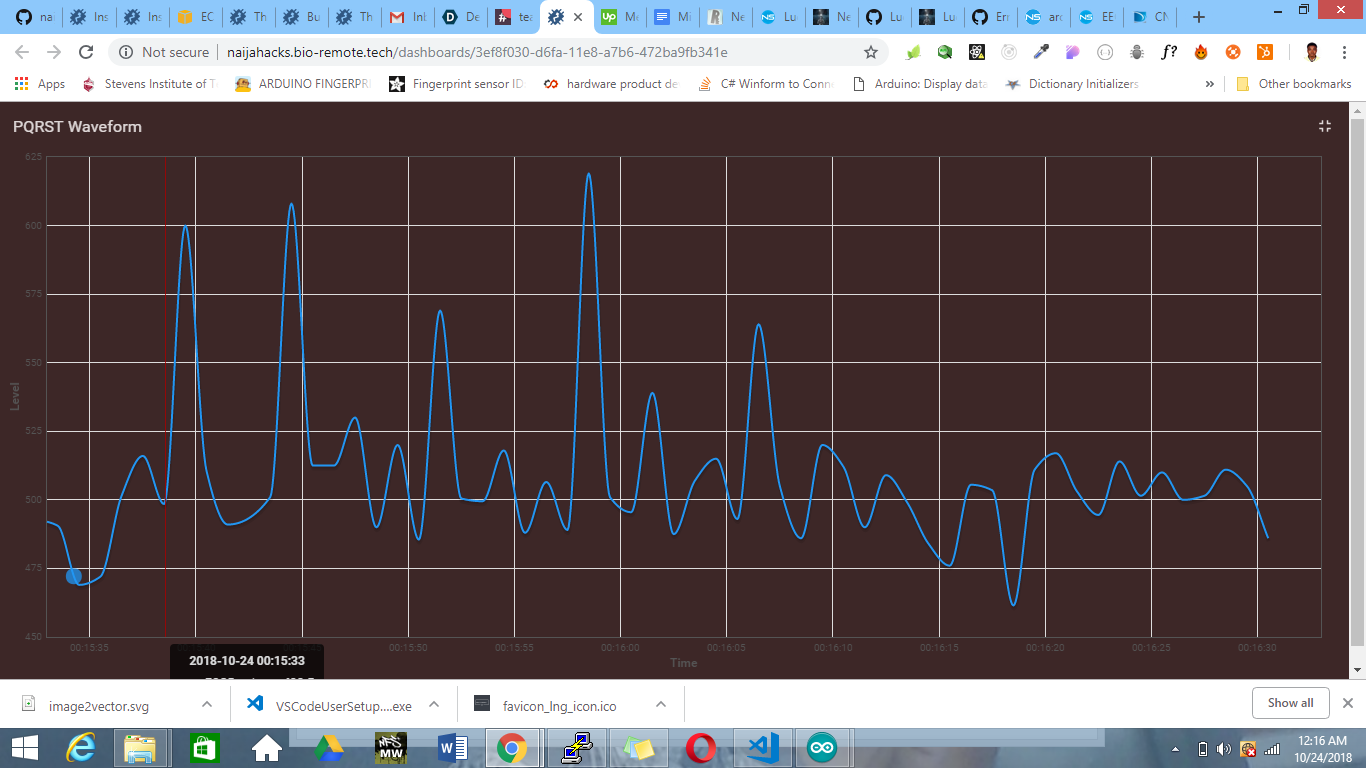The width and height of the screenshot is (1366, 768).
Task: Open Dictionary Initializers bookmark
Action: [1072, 84]
